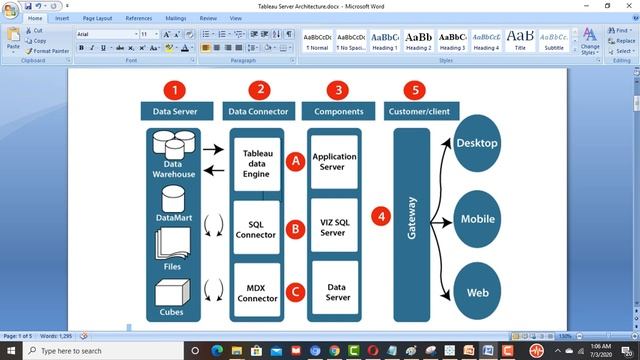Save the document from Quick Access Toolbar
Viewport: 640px width, 360px height.
pyautogui.click(x=28, y=6)
